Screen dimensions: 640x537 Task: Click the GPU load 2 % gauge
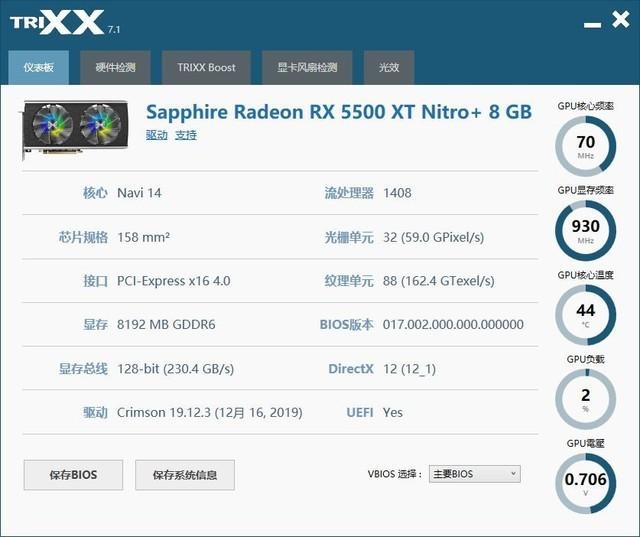[x=586, y=399]
